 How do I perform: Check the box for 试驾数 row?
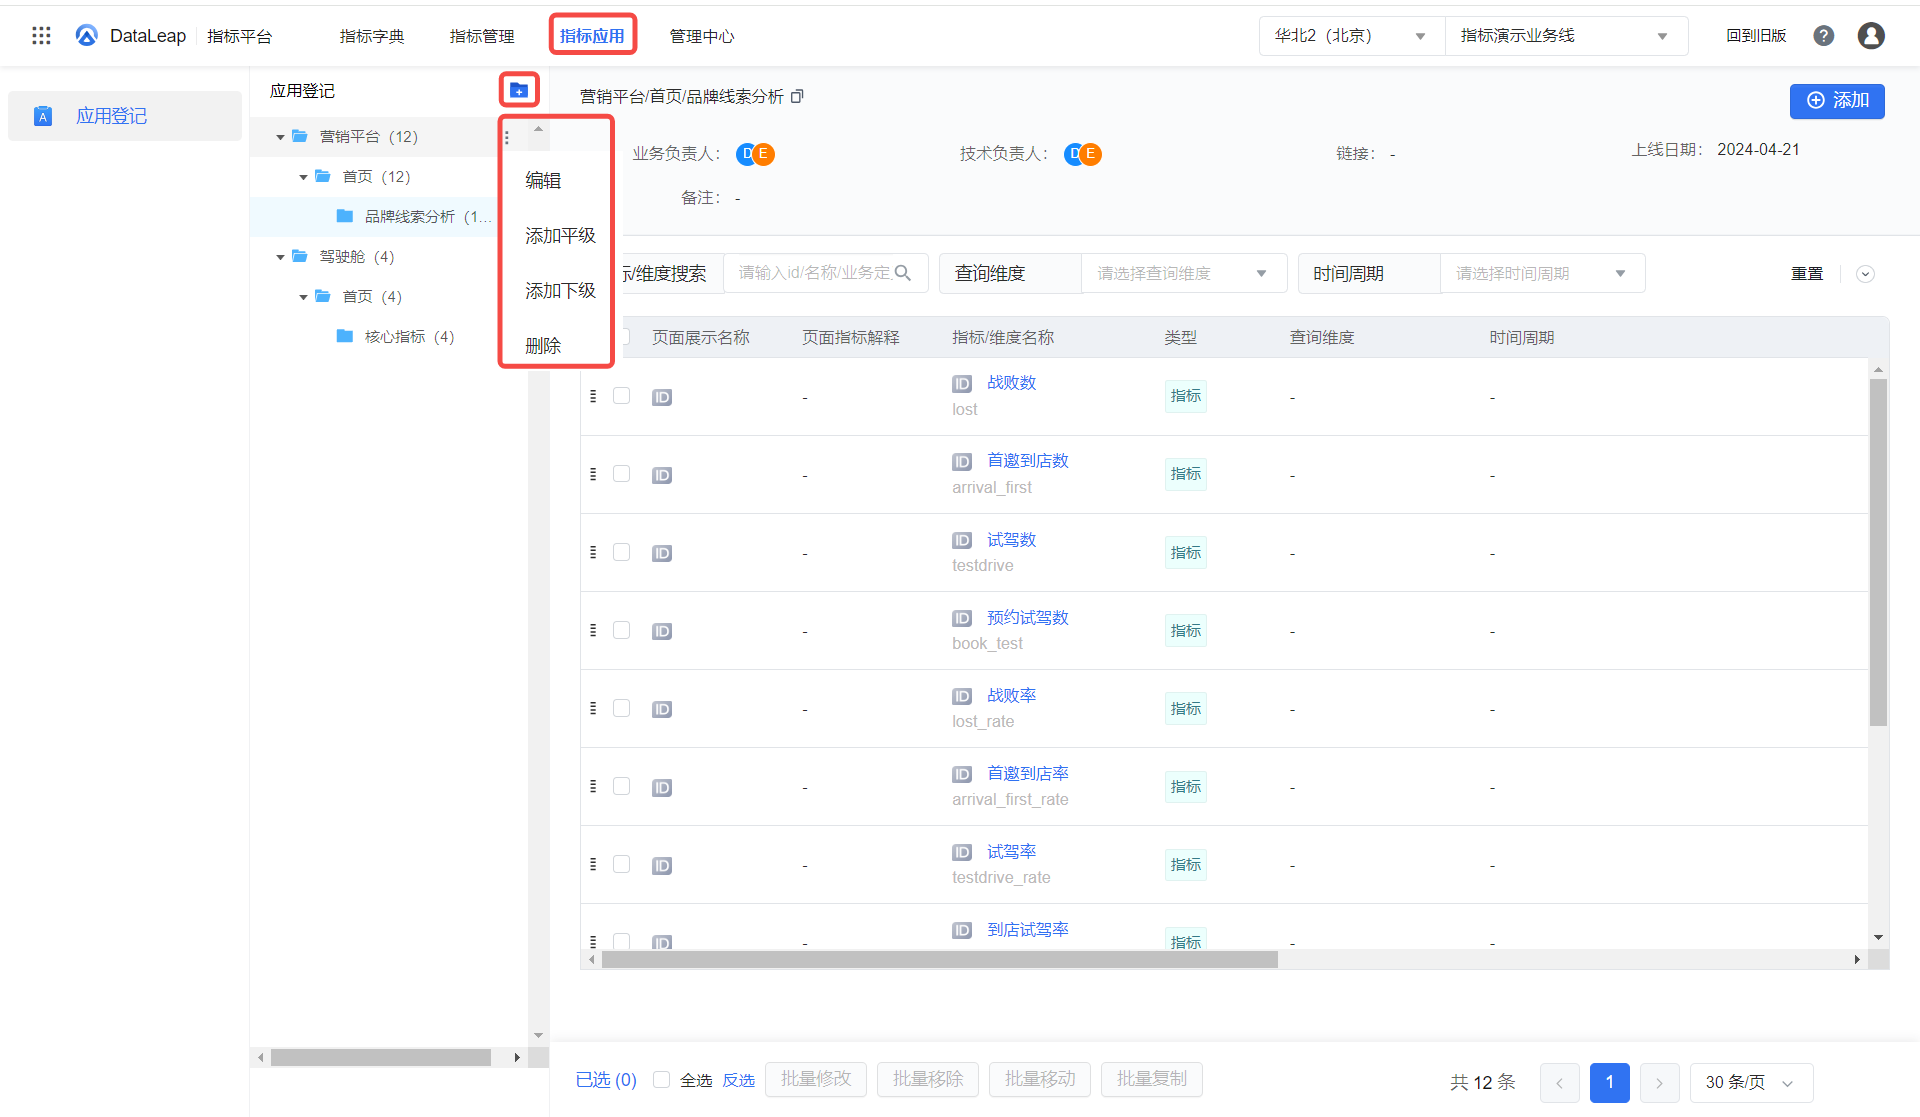point(621,552)
